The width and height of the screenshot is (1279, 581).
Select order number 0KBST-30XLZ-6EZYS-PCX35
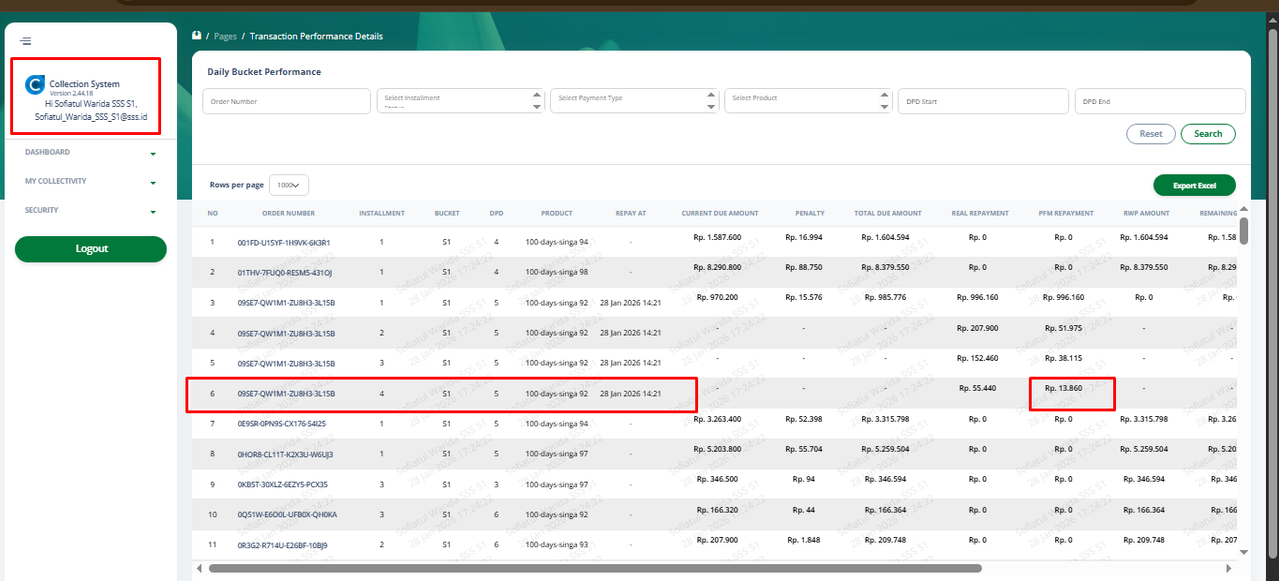(x=282, y=485)
